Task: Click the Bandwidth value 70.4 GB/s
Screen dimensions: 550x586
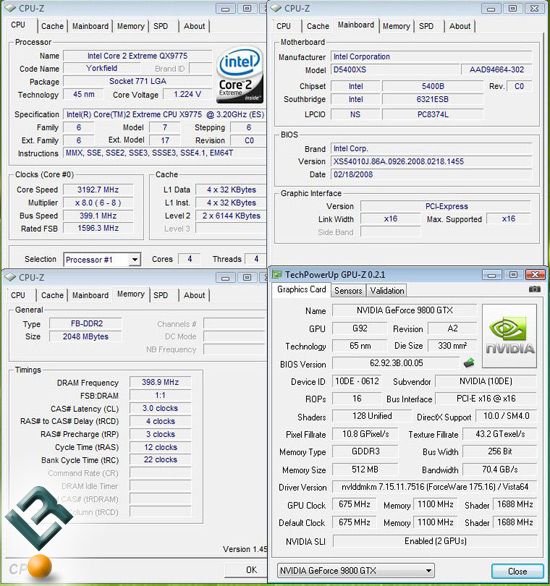Action: tap(500, 469)
